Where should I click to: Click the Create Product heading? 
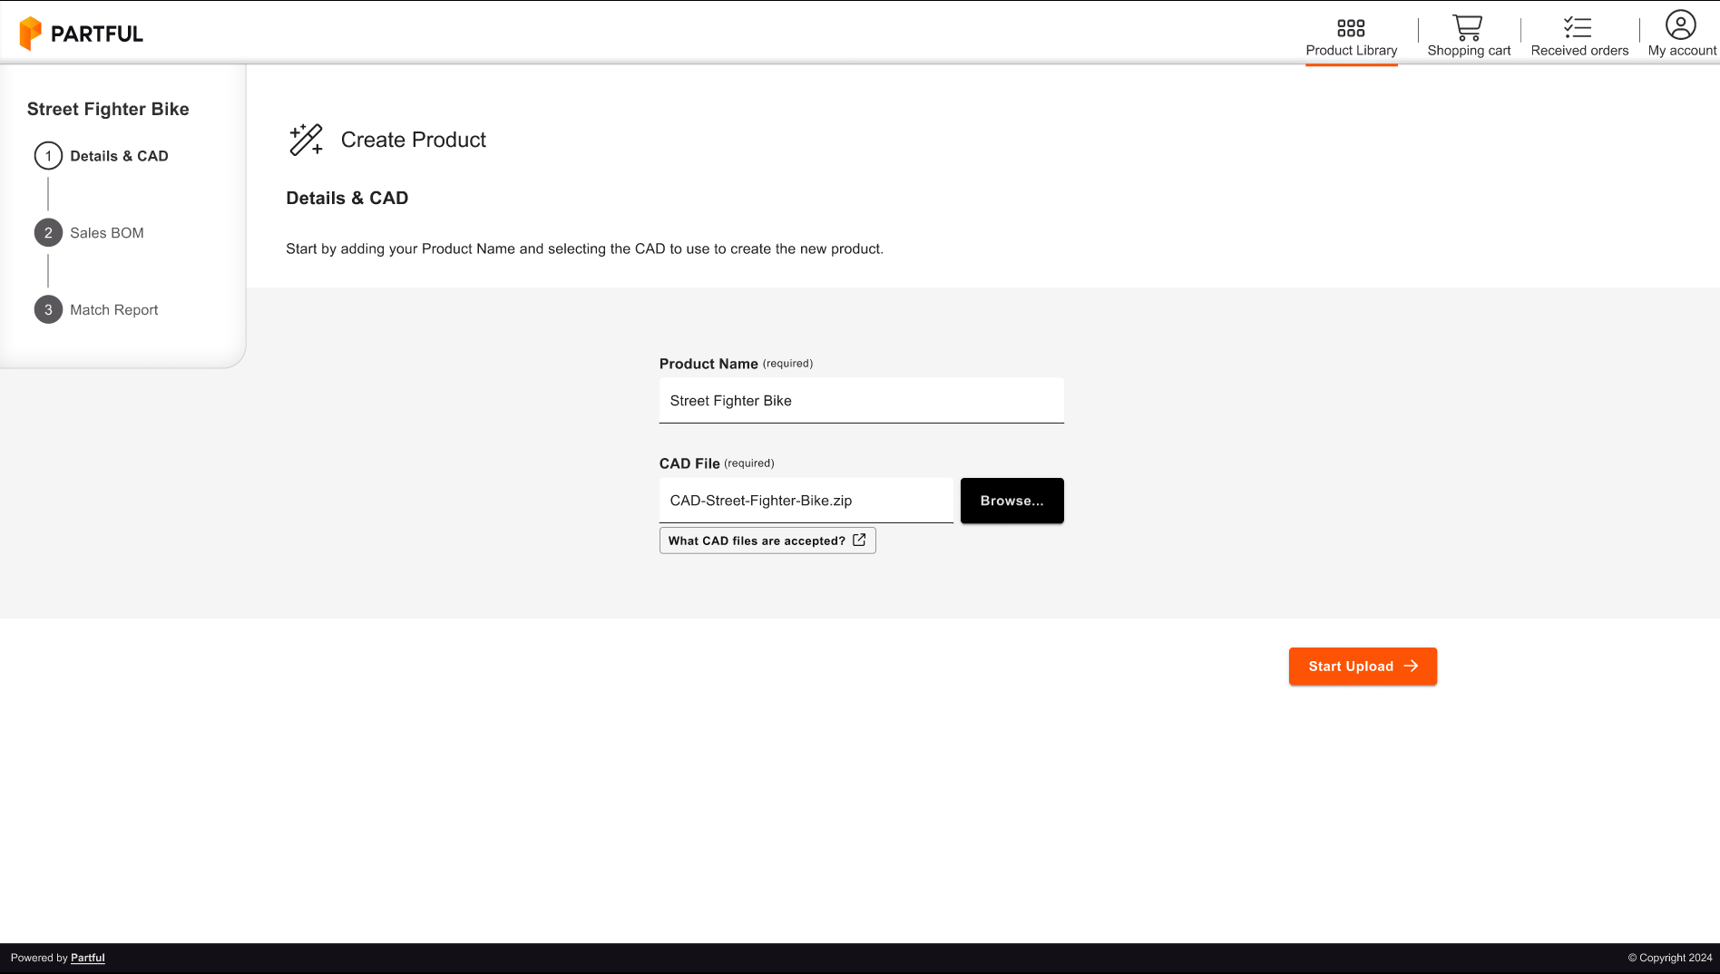413,140
